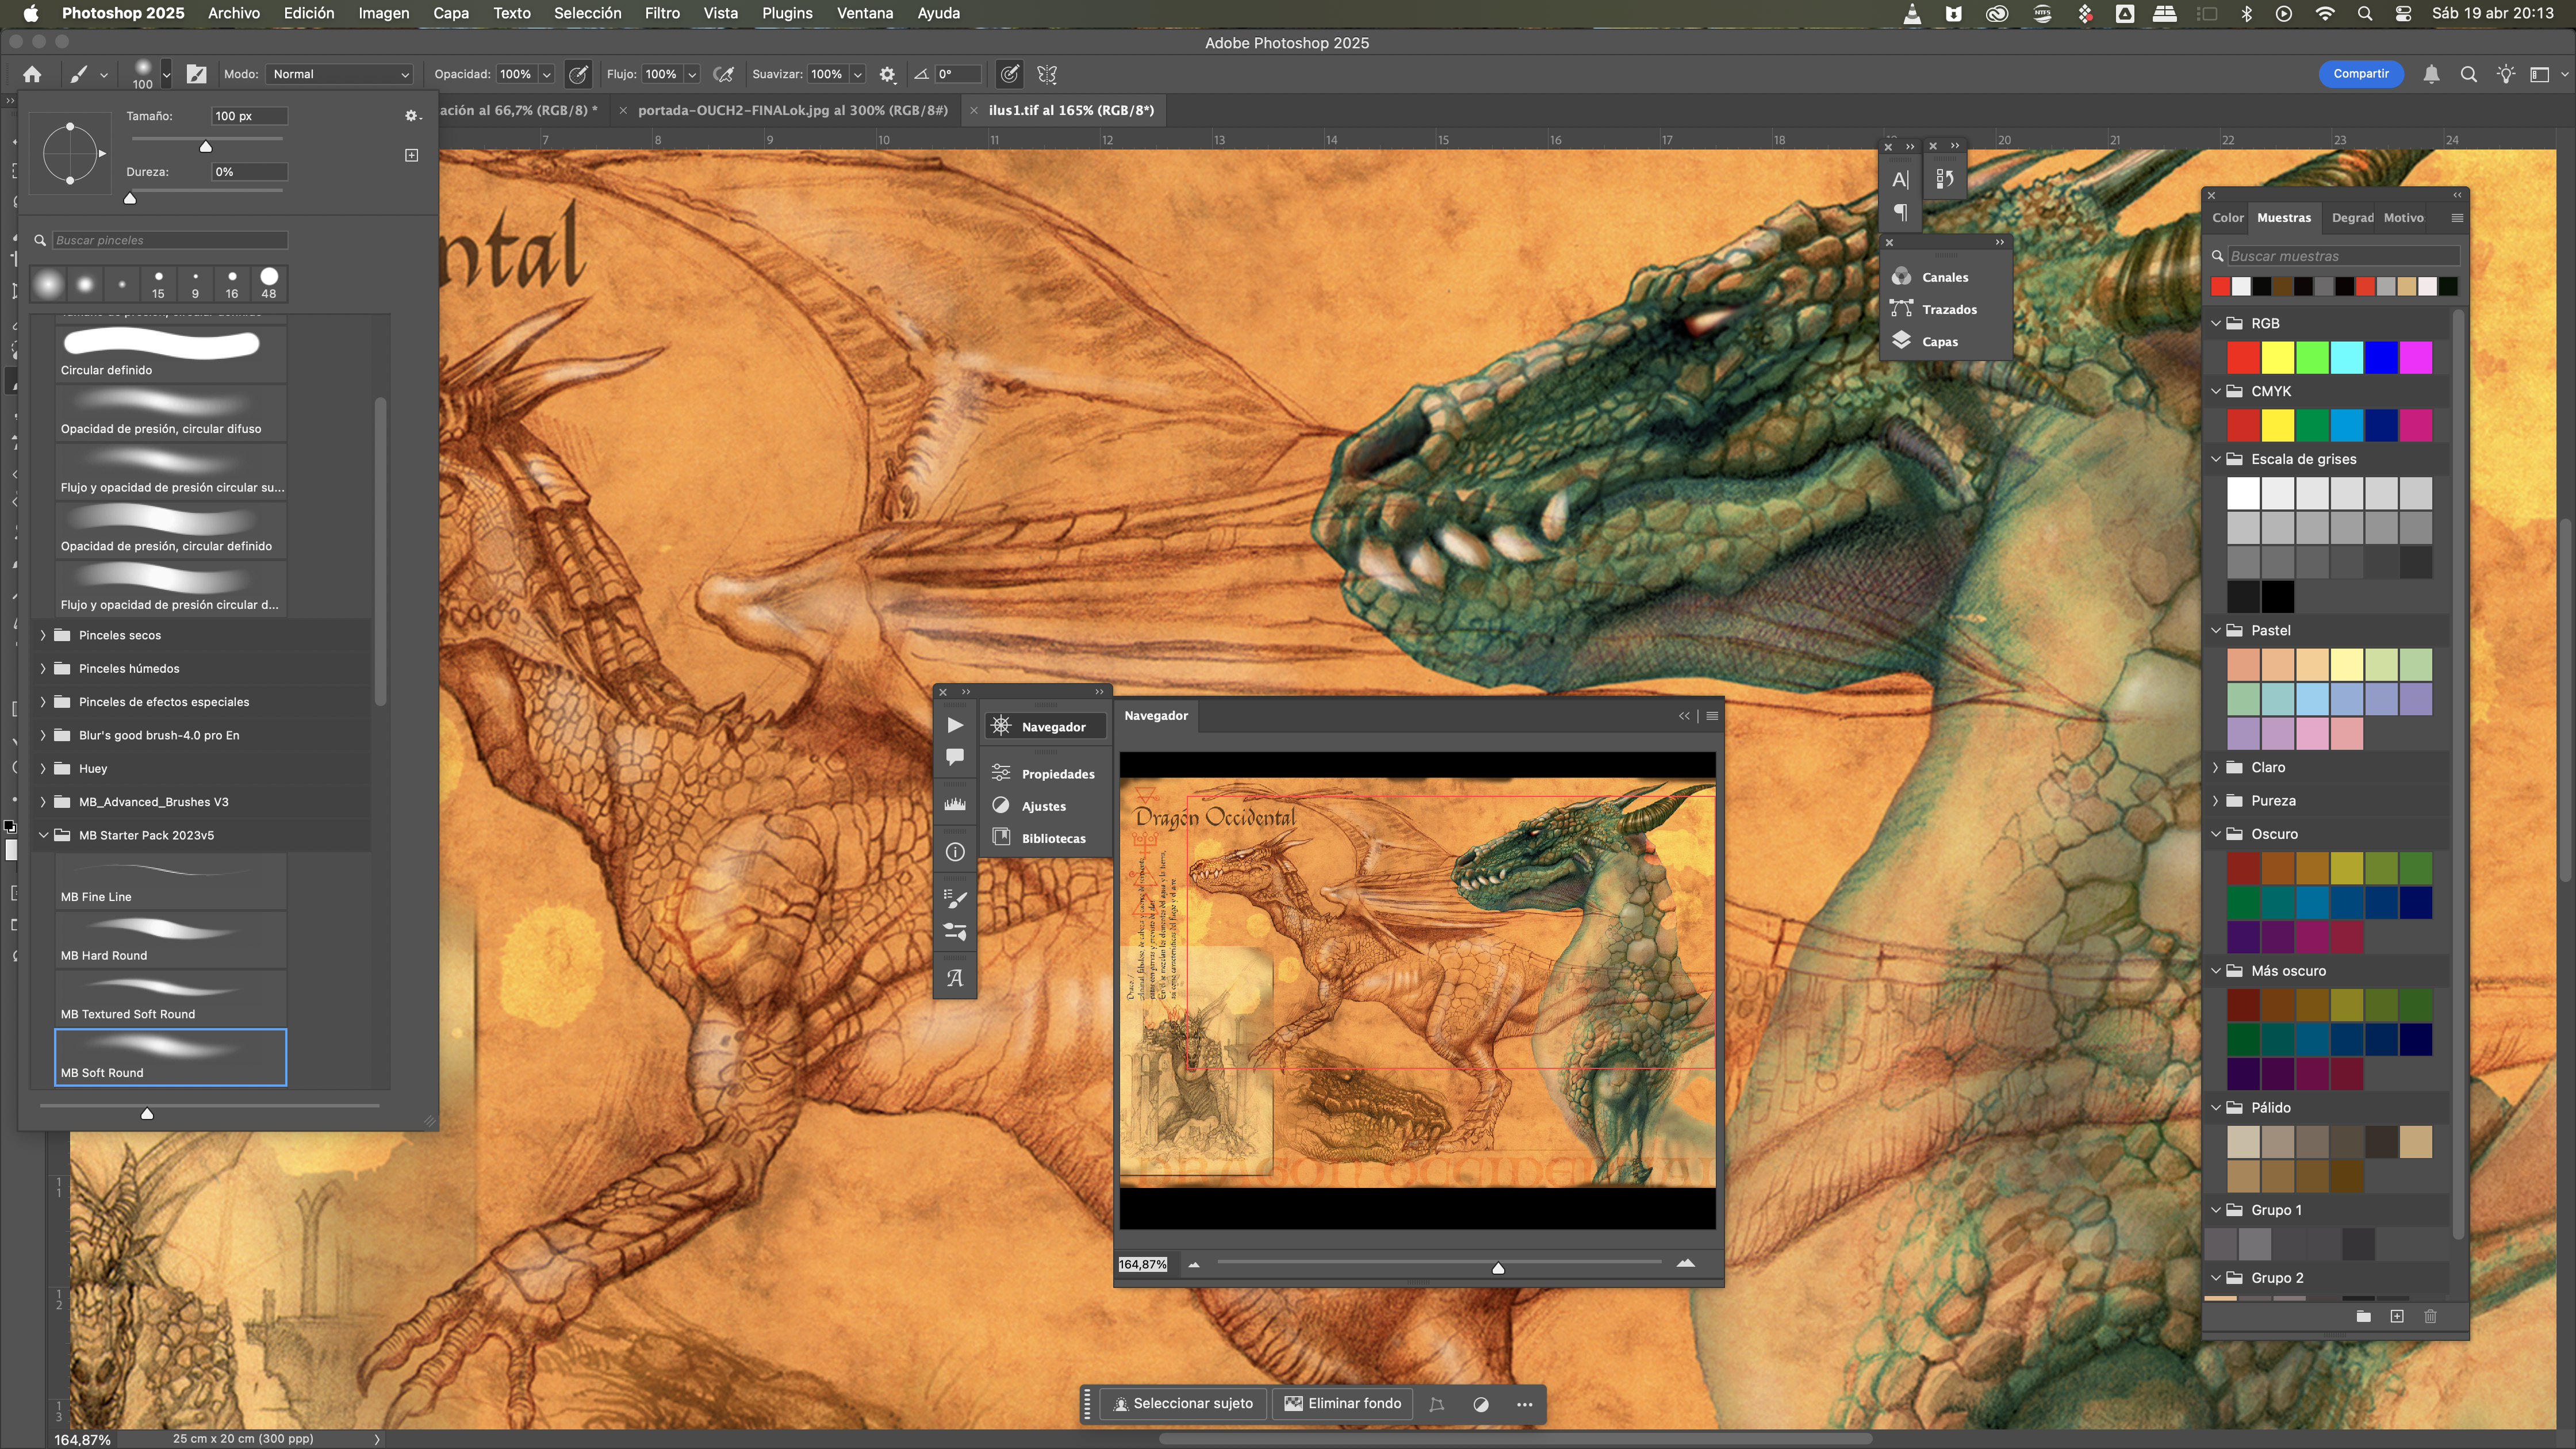This screenshot has height=1449, width=2576.
Task: Open the Capa menu
Action: 451,13
